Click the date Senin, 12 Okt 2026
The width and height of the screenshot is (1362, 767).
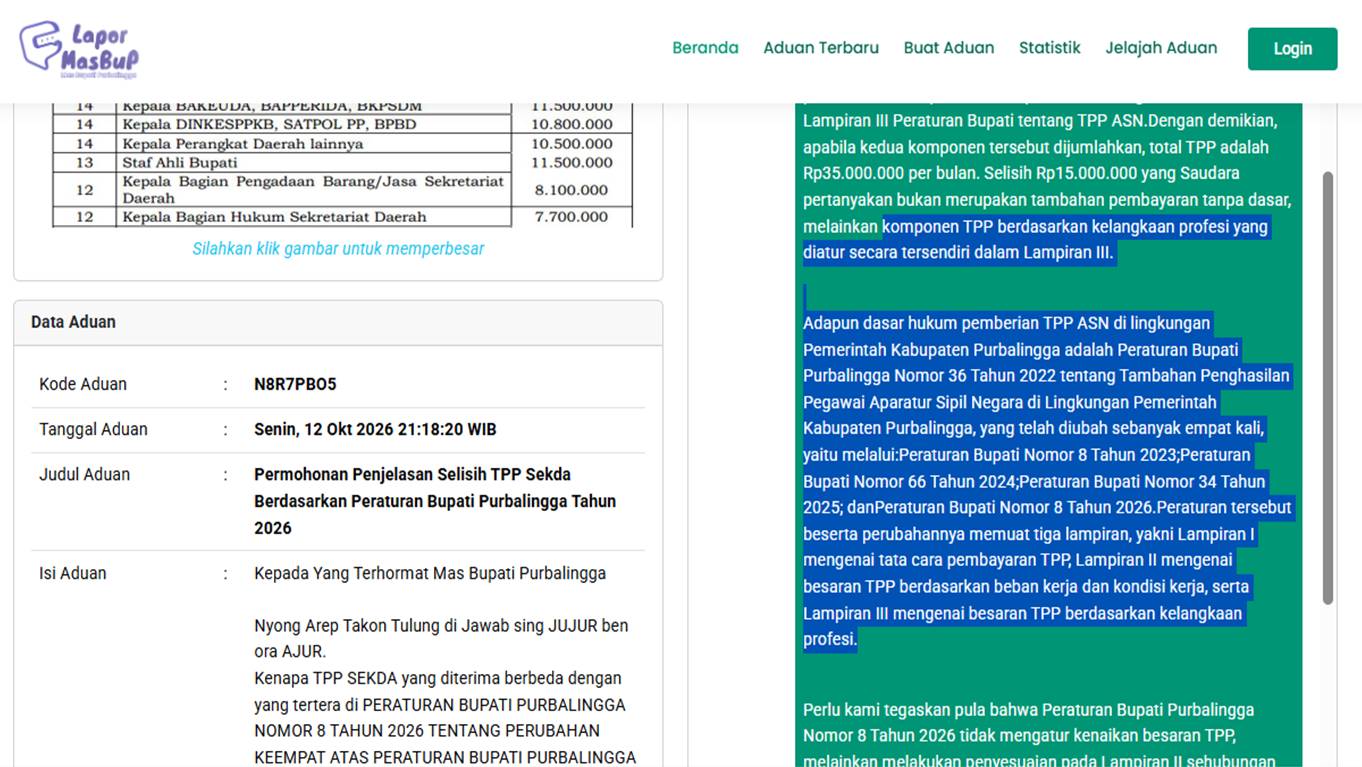[375, 429]
